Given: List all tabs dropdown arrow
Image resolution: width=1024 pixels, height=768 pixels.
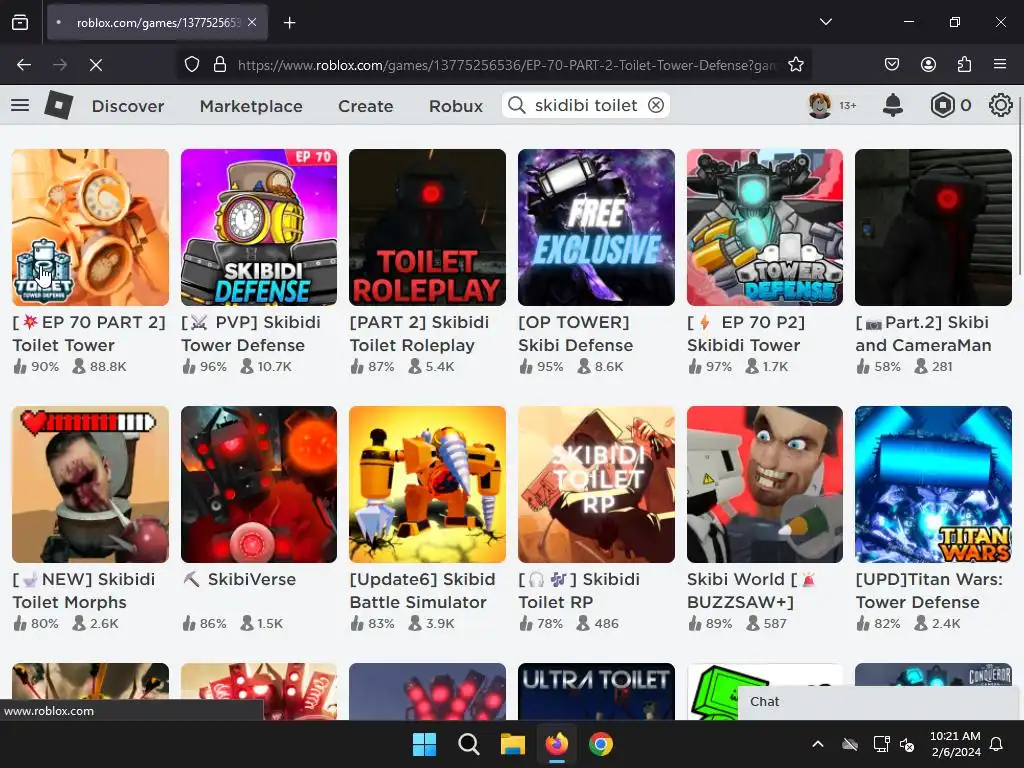Looking at the screenshot, I should [x=825, y=22].
